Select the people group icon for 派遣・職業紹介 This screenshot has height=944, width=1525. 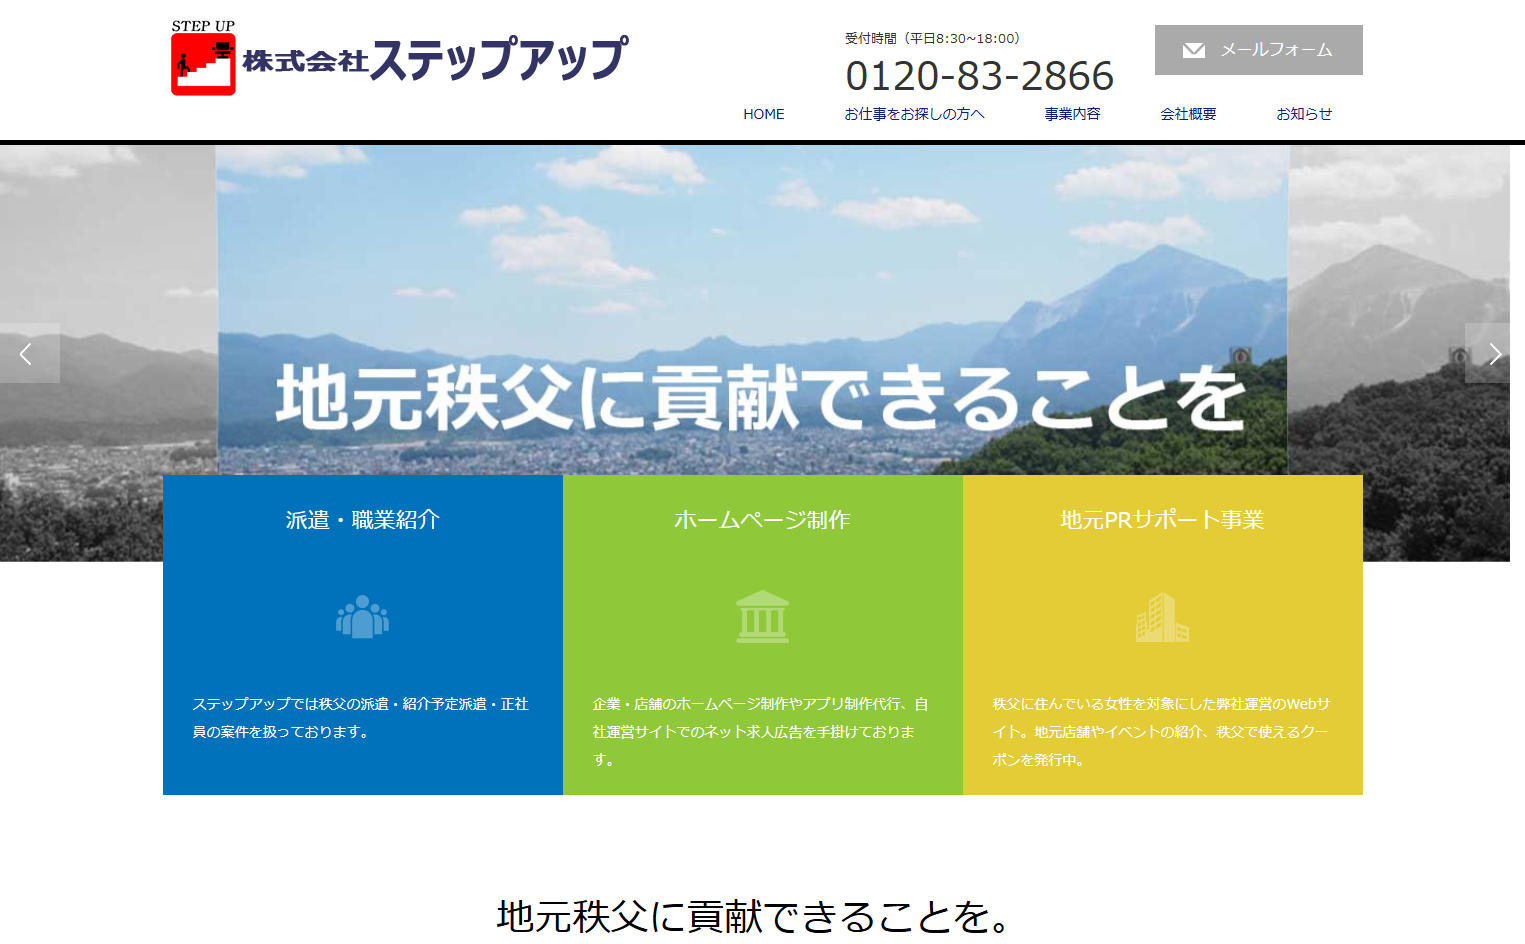coord(362,616)
